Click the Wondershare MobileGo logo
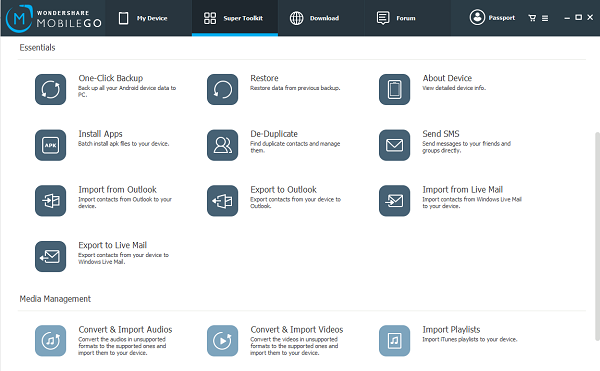Screen dimensions: 600x371 tap(54, 18)
